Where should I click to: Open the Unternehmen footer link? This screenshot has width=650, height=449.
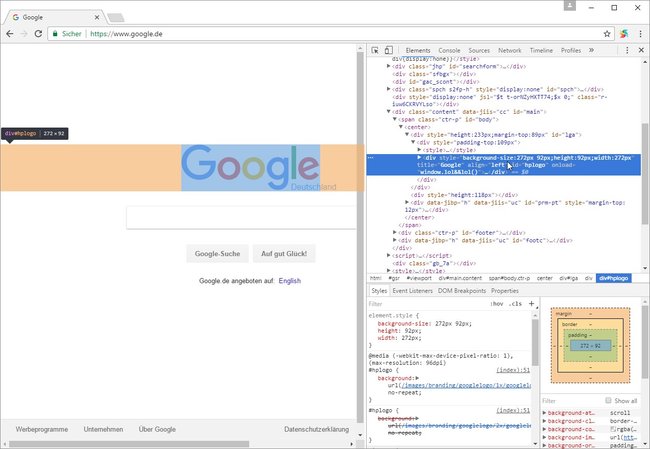[103, 430]
